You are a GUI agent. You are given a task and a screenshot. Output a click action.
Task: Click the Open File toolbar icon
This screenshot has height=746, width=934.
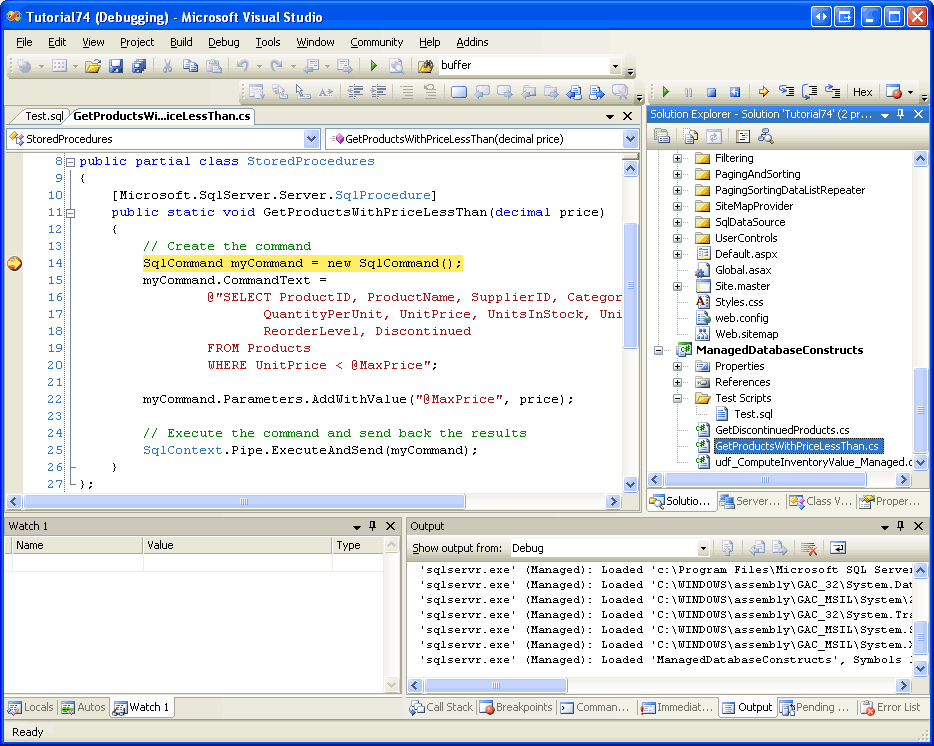[x=92, y=66]
